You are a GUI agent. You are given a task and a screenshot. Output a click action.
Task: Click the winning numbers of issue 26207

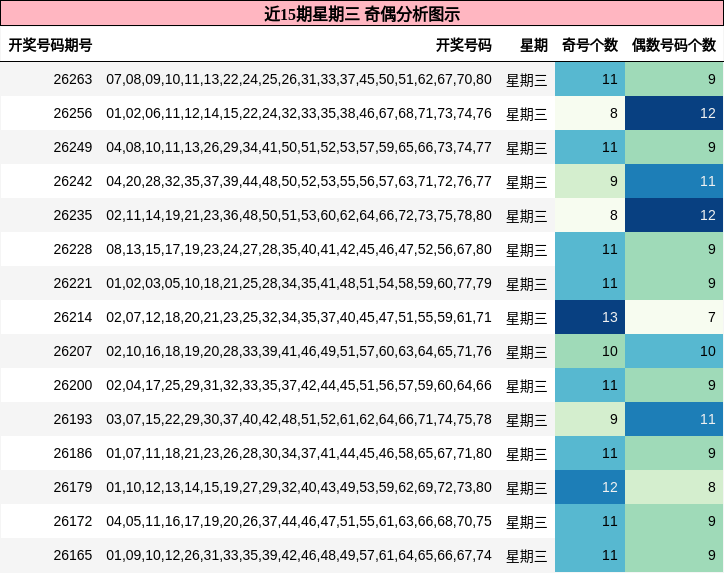299,351
